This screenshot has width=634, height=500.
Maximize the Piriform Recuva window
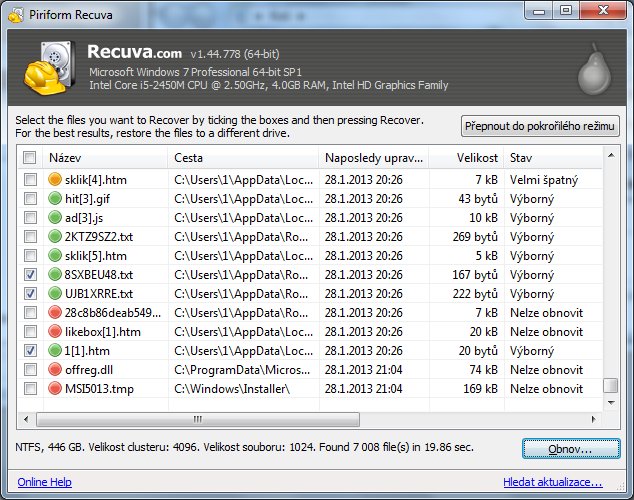pos(566,11)
